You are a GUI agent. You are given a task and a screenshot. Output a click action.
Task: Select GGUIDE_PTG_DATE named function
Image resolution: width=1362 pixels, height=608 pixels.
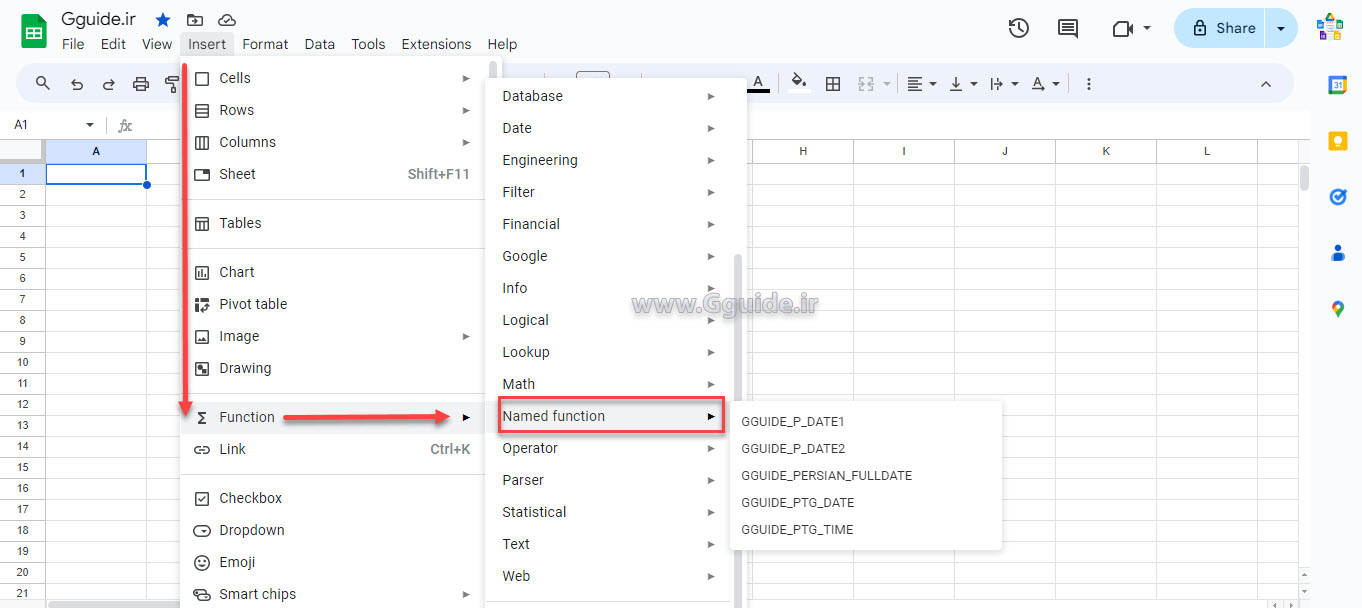click(799, 502)
